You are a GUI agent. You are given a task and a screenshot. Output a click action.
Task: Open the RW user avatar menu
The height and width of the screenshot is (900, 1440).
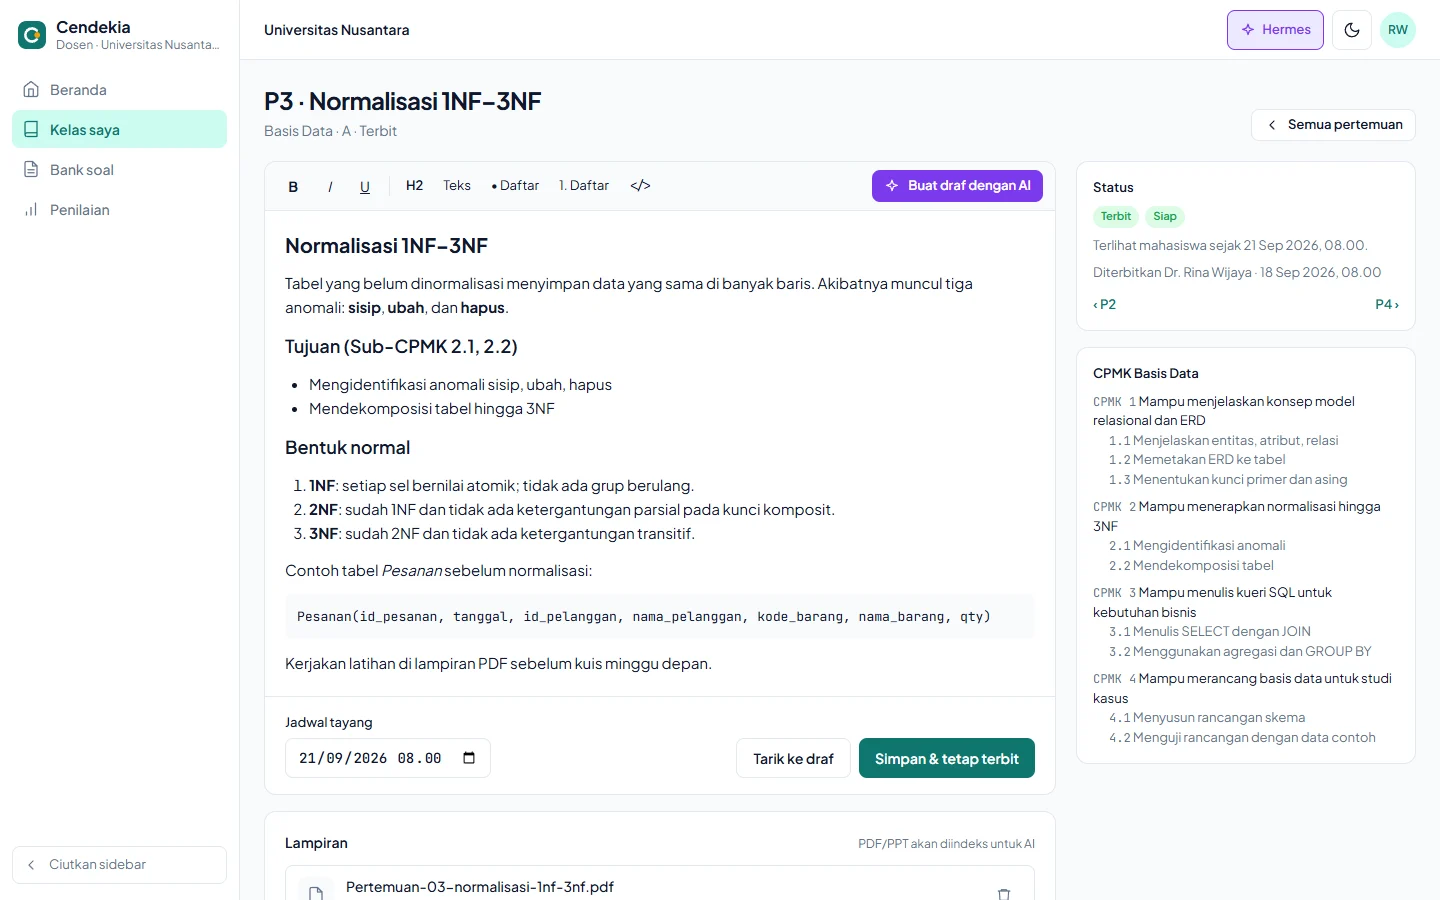[x=1398, y=30]
